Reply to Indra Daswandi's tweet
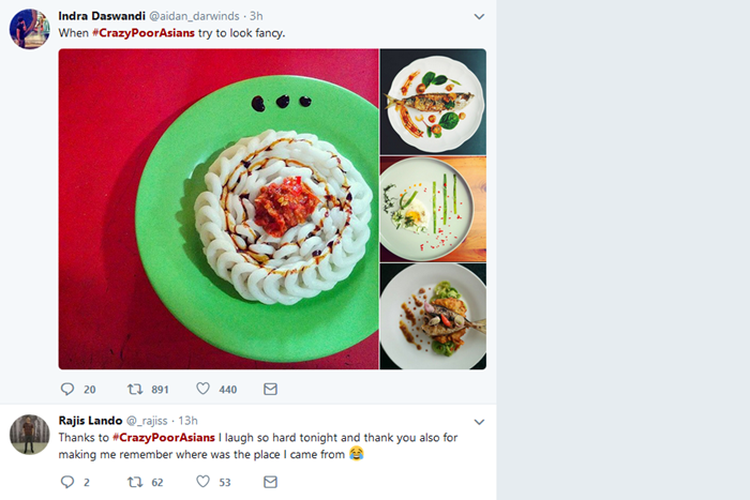 (67, 389)
